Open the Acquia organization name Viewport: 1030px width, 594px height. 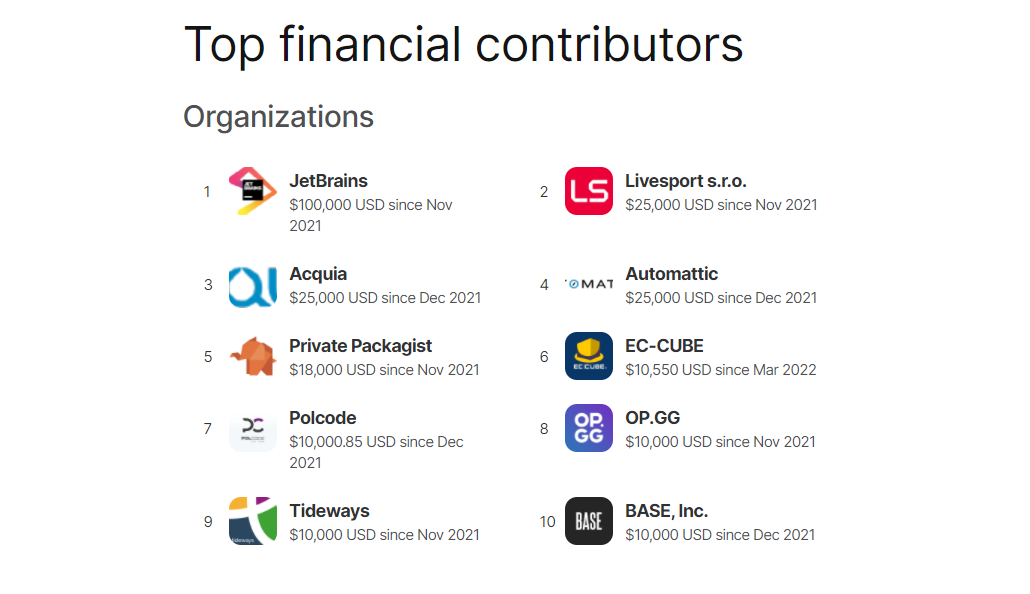318,274
